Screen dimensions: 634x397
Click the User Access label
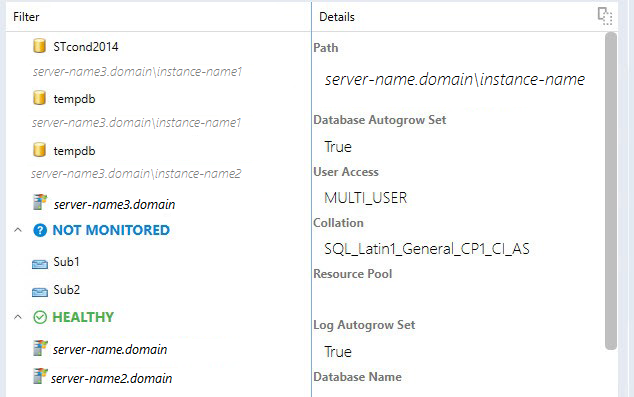[x=346, y=172]
